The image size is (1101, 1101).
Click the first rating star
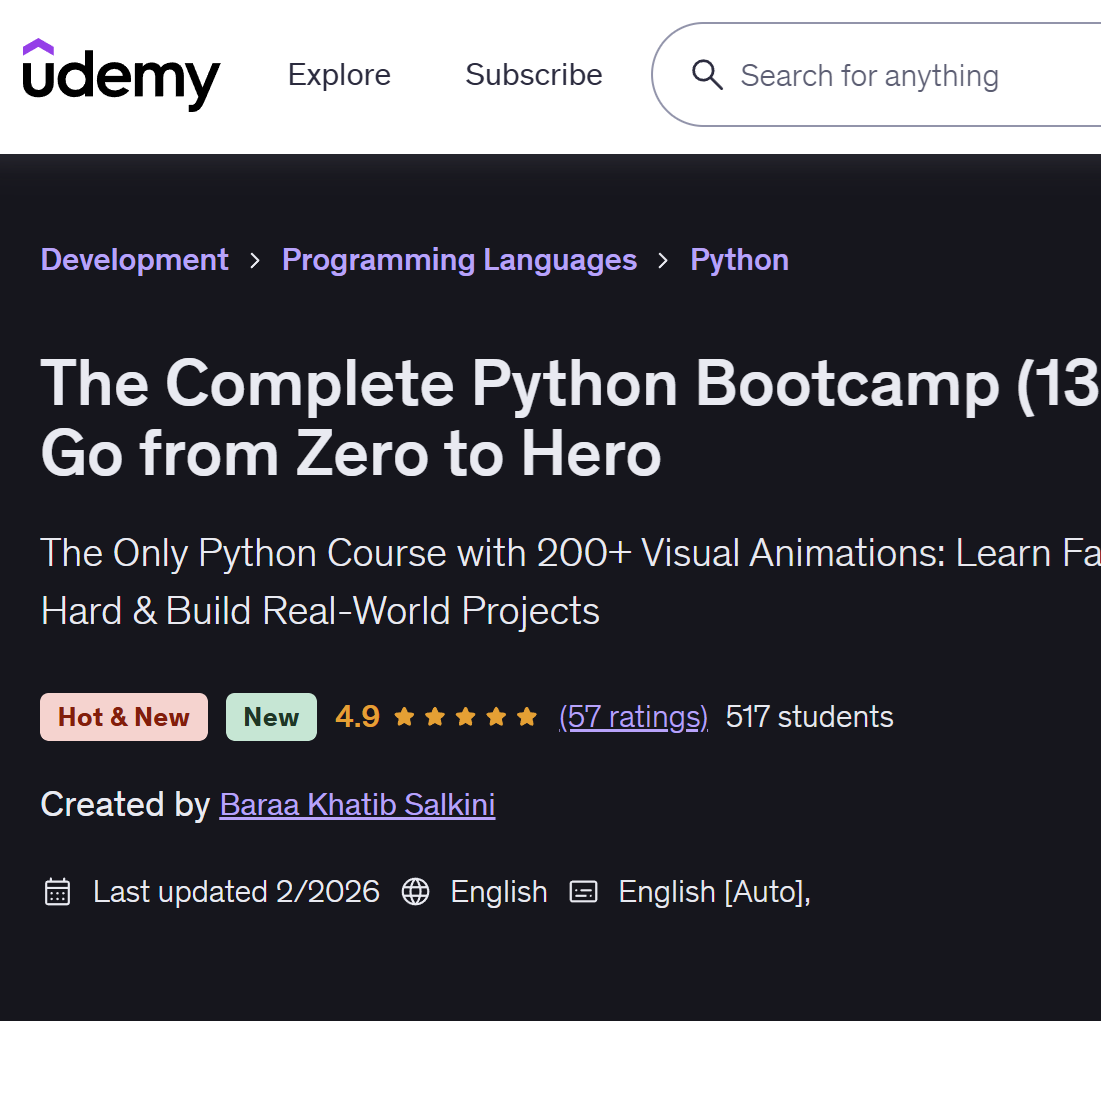click(404, 717)
